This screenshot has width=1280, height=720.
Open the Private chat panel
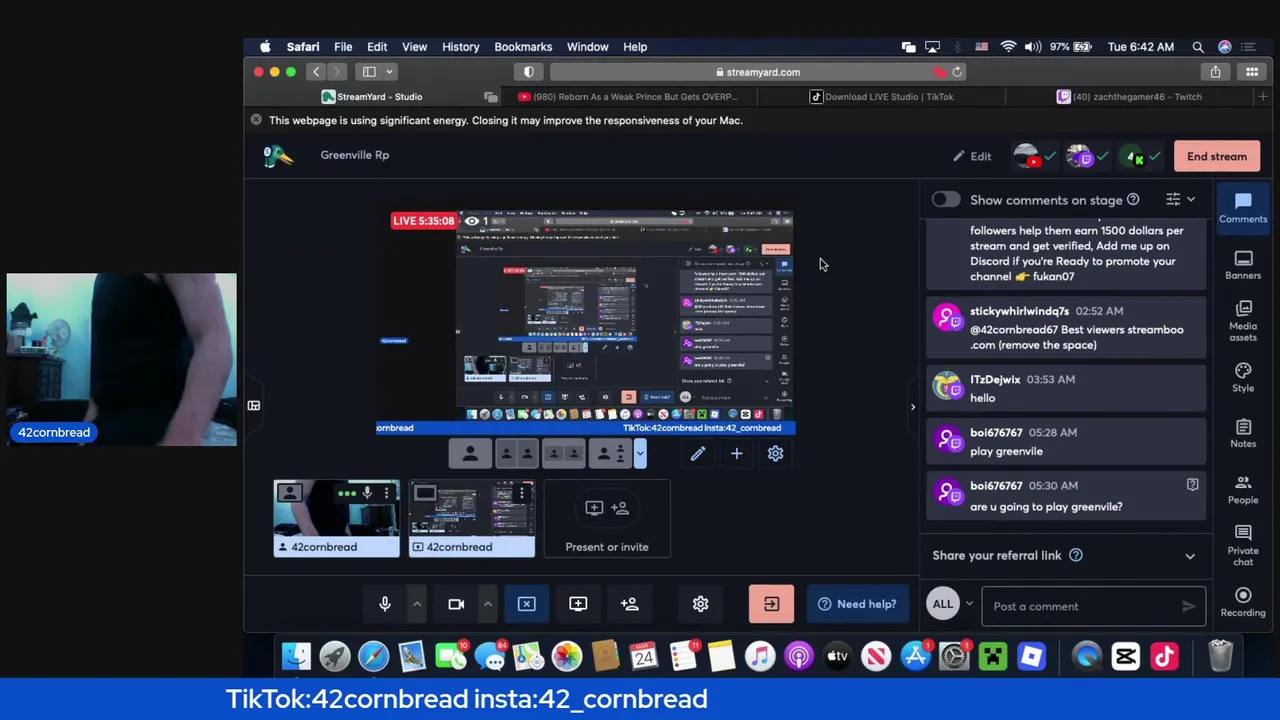(1243, 545)
